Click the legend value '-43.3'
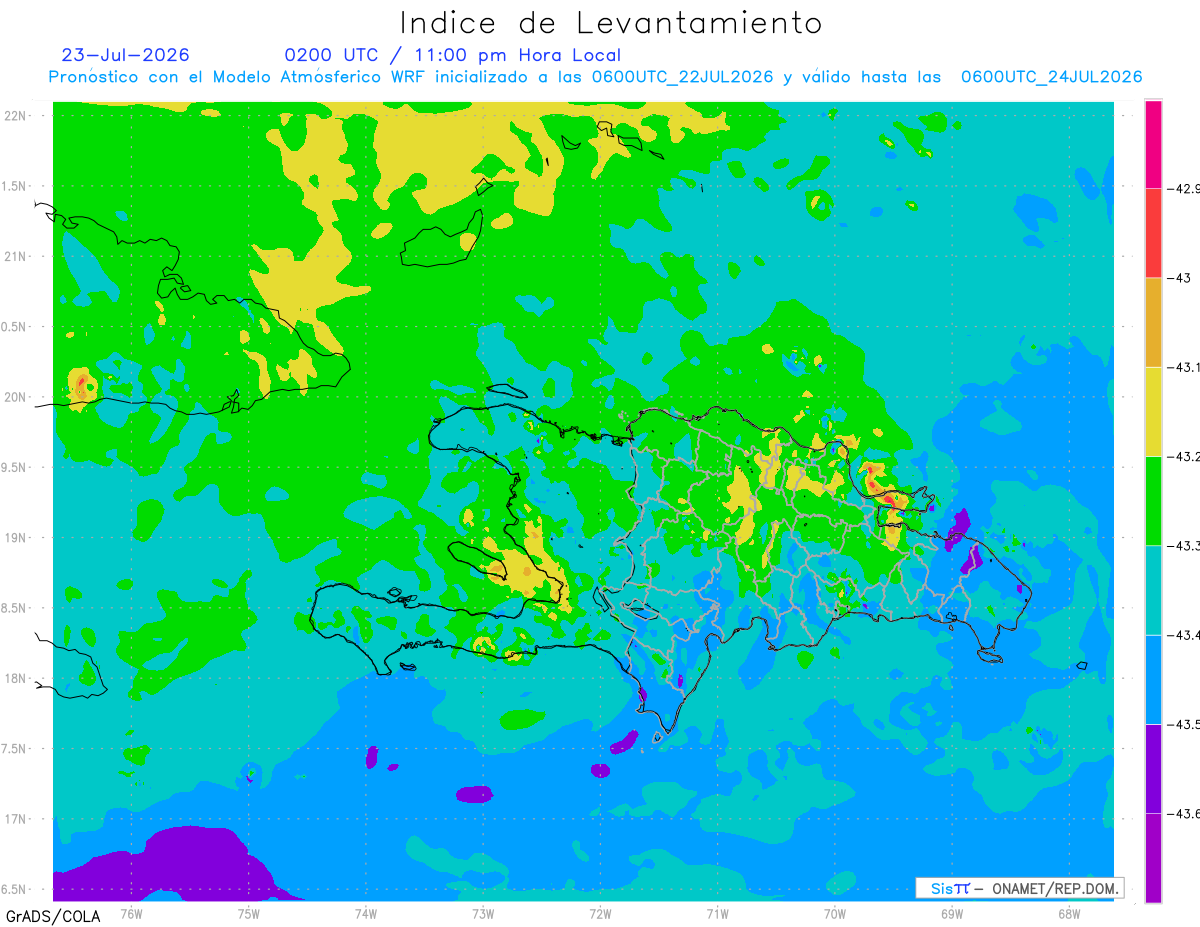Viewport: 1200px width, 927px height. 1183,545
